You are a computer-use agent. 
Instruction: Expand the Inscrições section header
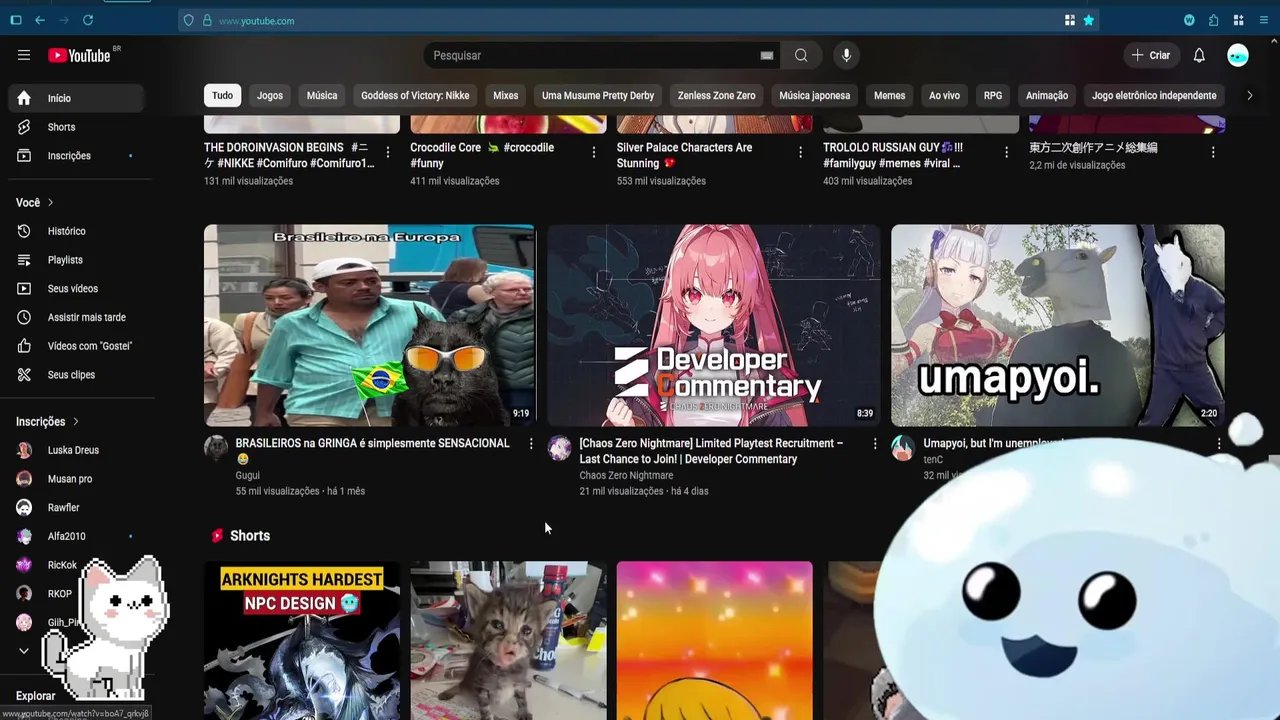(47, 422)
